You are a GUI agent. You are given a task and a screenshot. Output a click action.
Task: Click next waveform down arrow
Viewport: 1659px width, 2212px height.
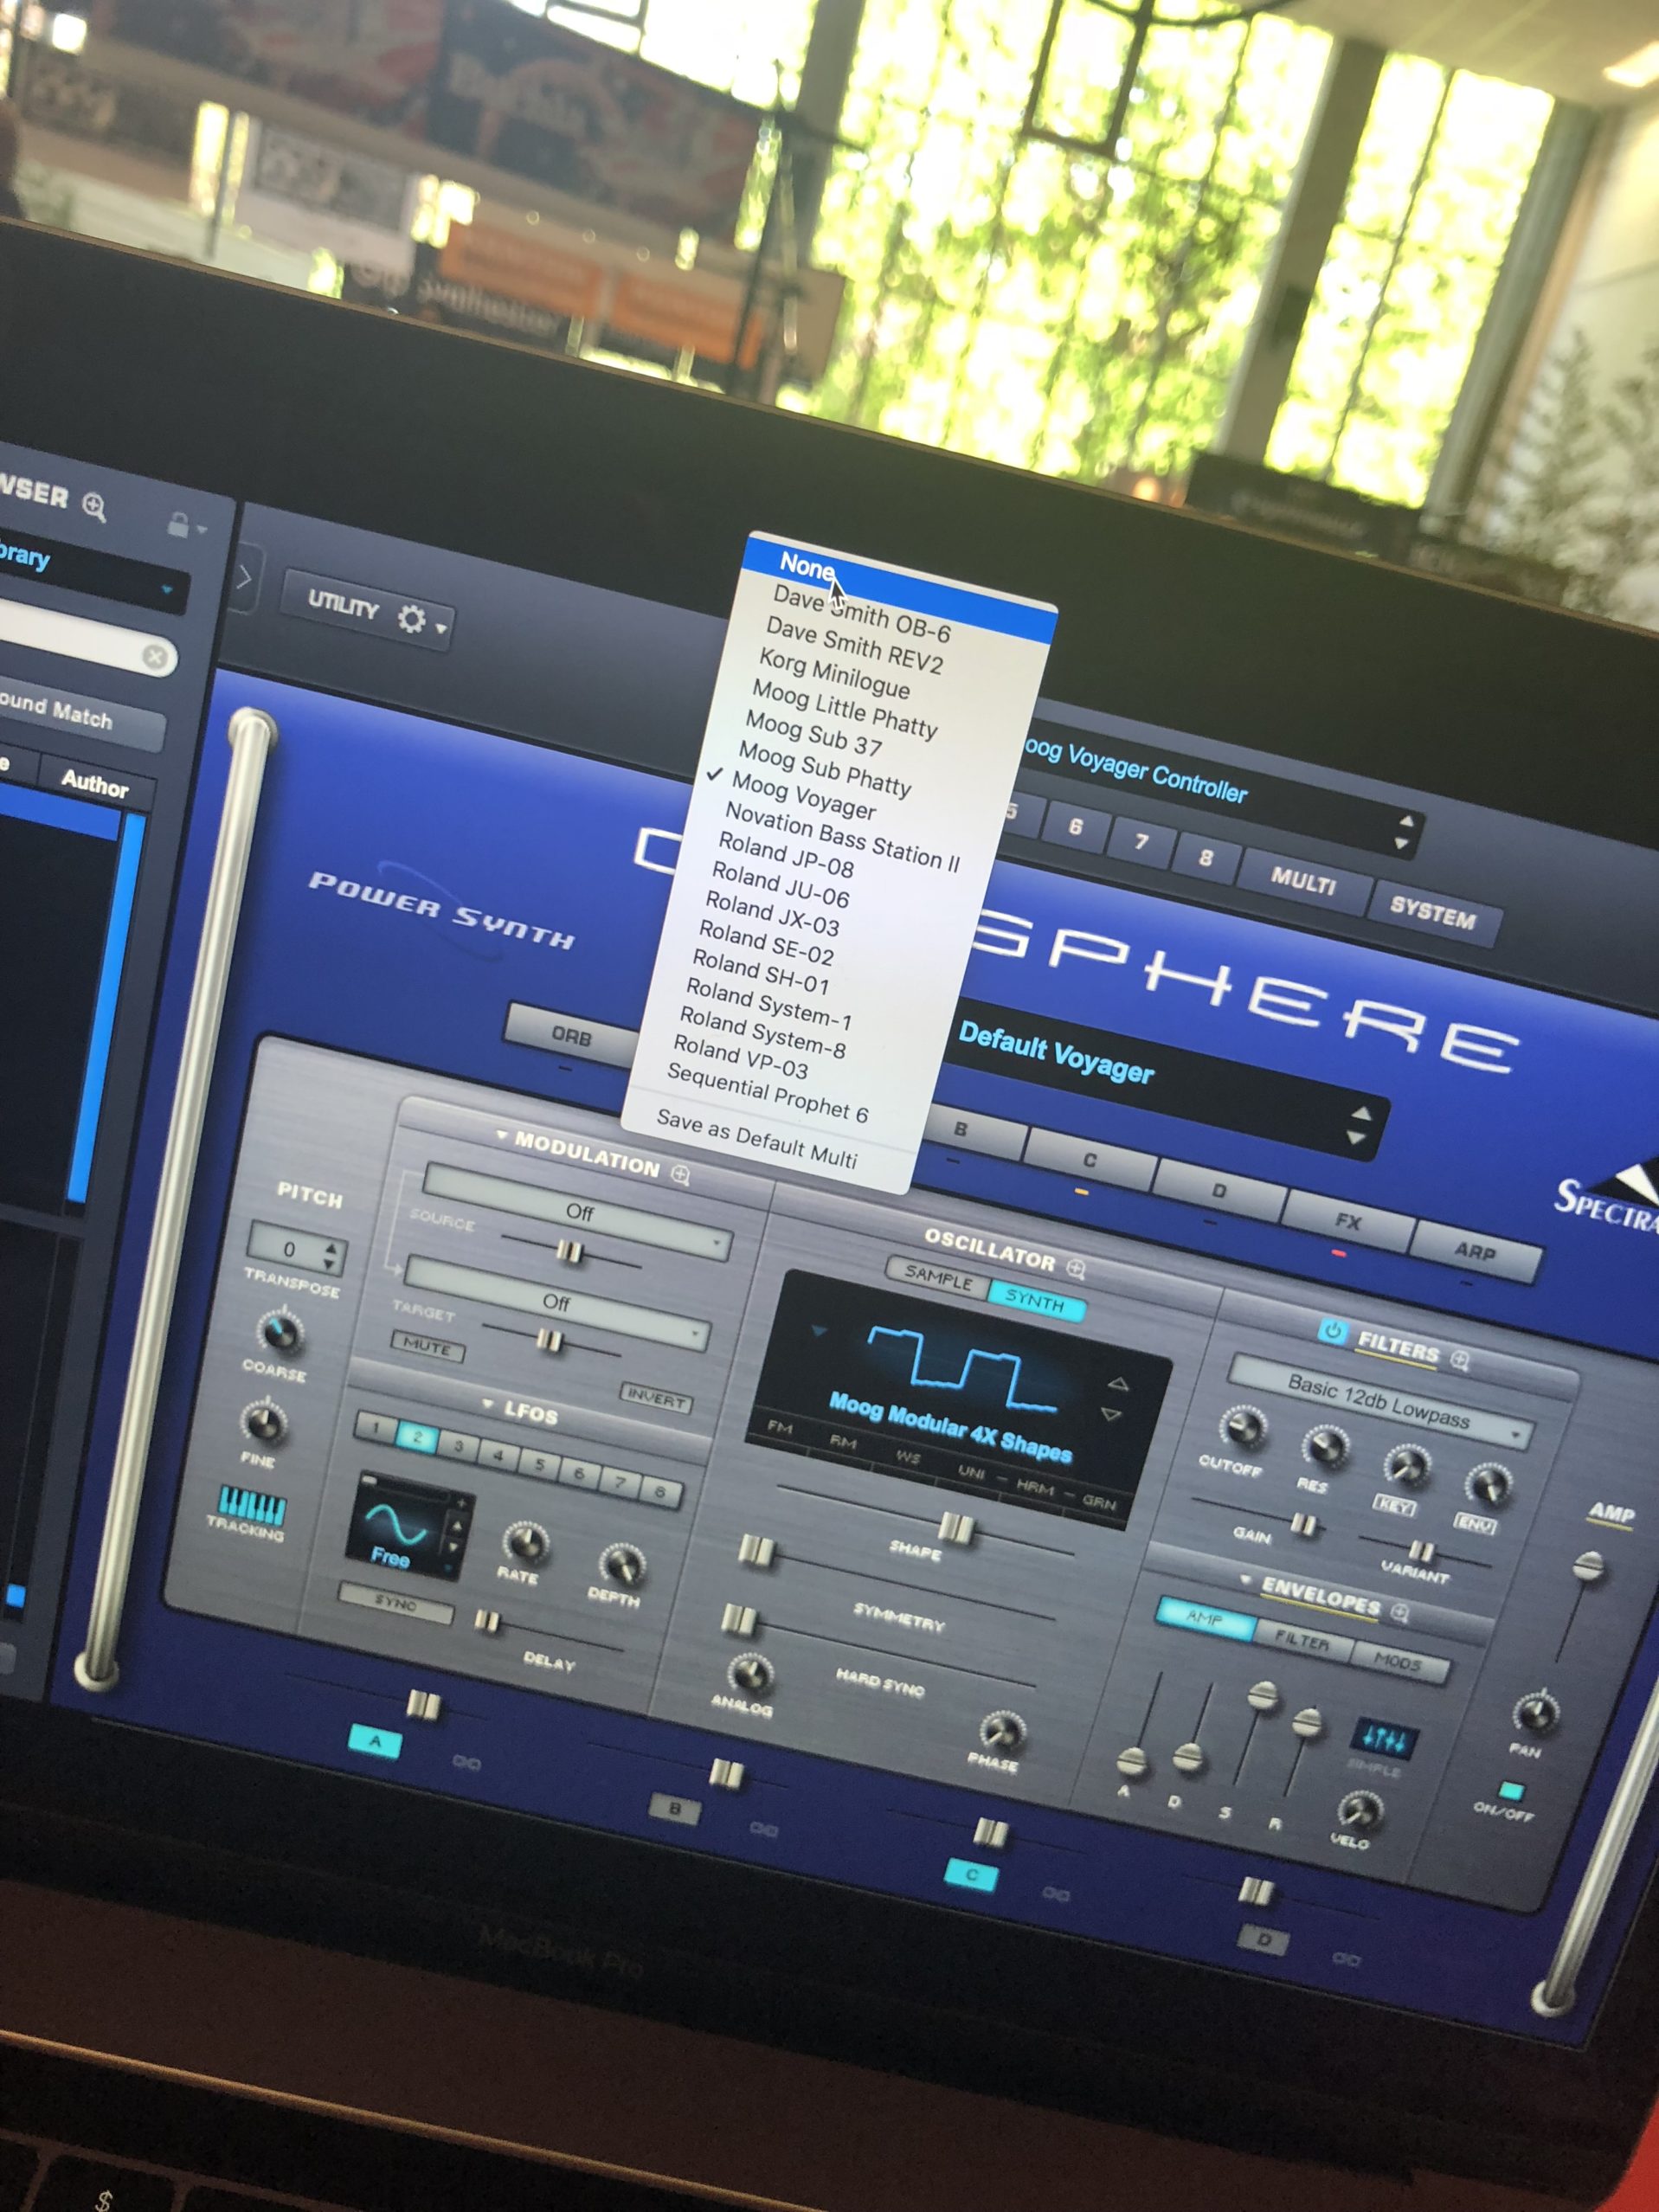coord(1111,1414)
